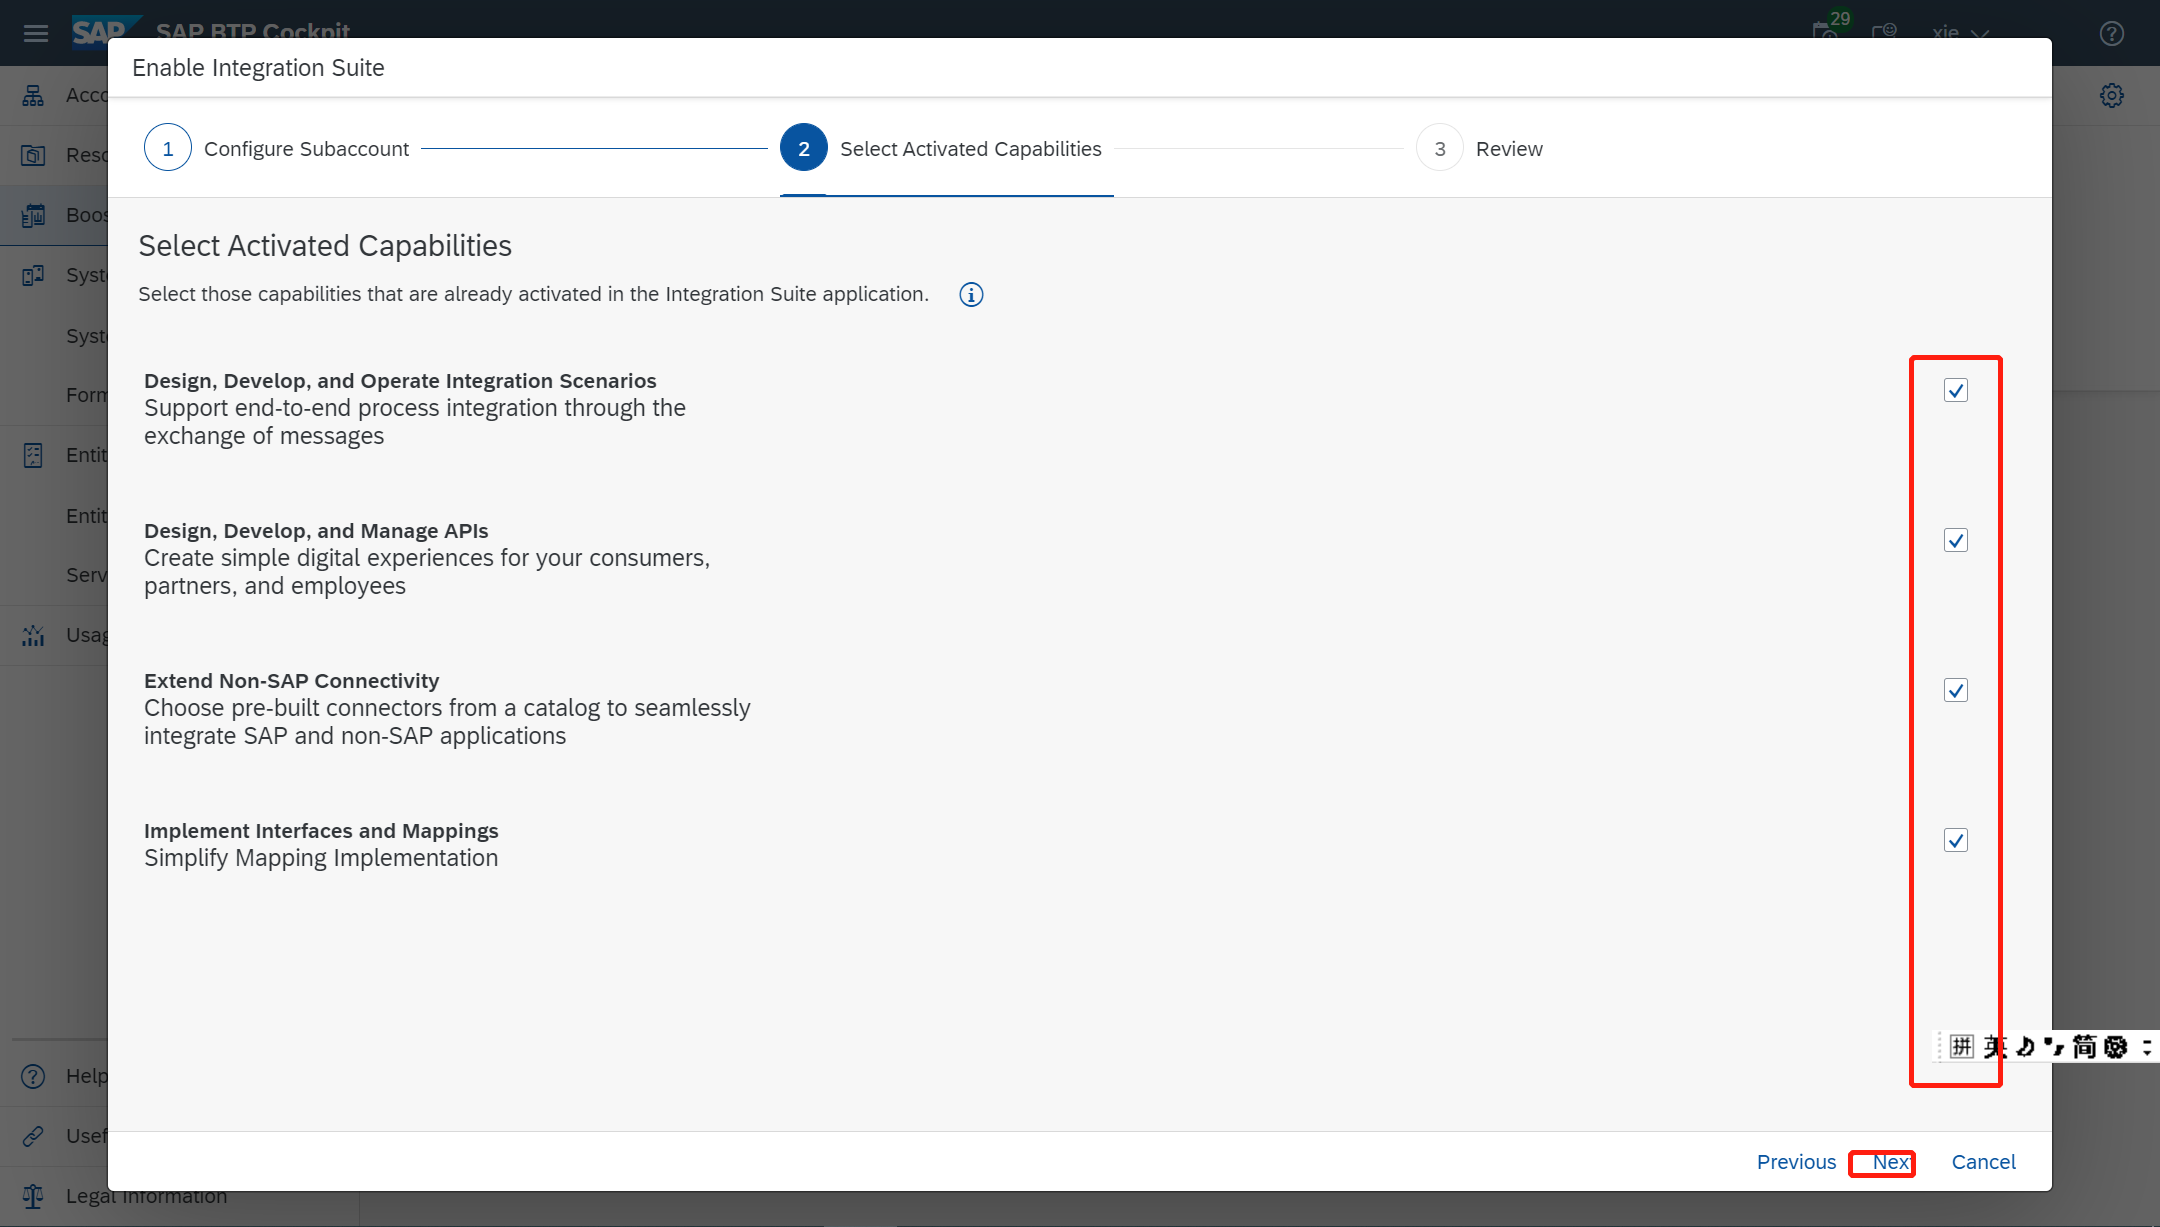Cancel the Enable Integration Suite wizard
Image resolution: width=2160 pixels, height=1227 pixels.
point(1984,1162)
